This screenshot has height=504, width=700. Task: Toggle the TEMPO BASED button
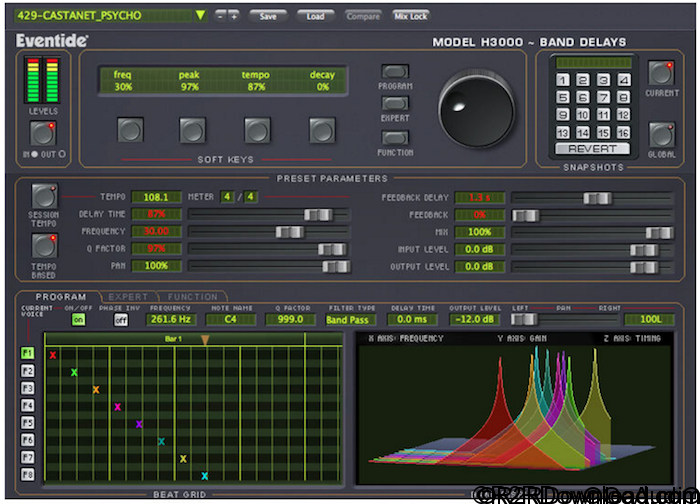coord(44,246)
